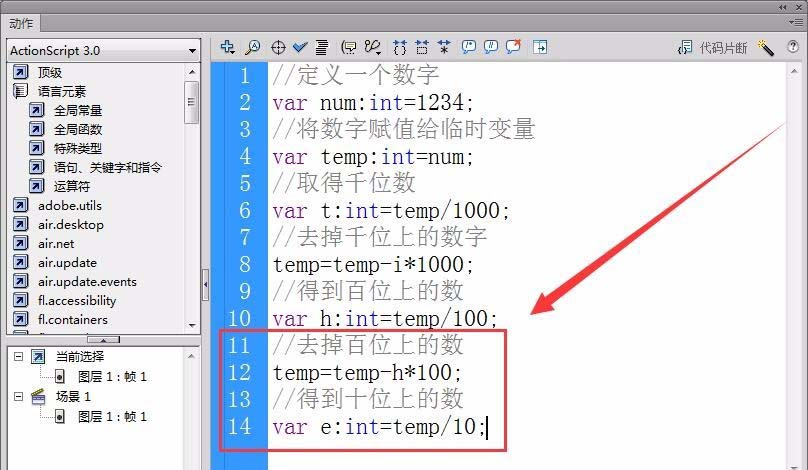Click the script navigator scrollbar up arrow
The height and width of the screenshot is (470, 808).
[x=191, y=356]
